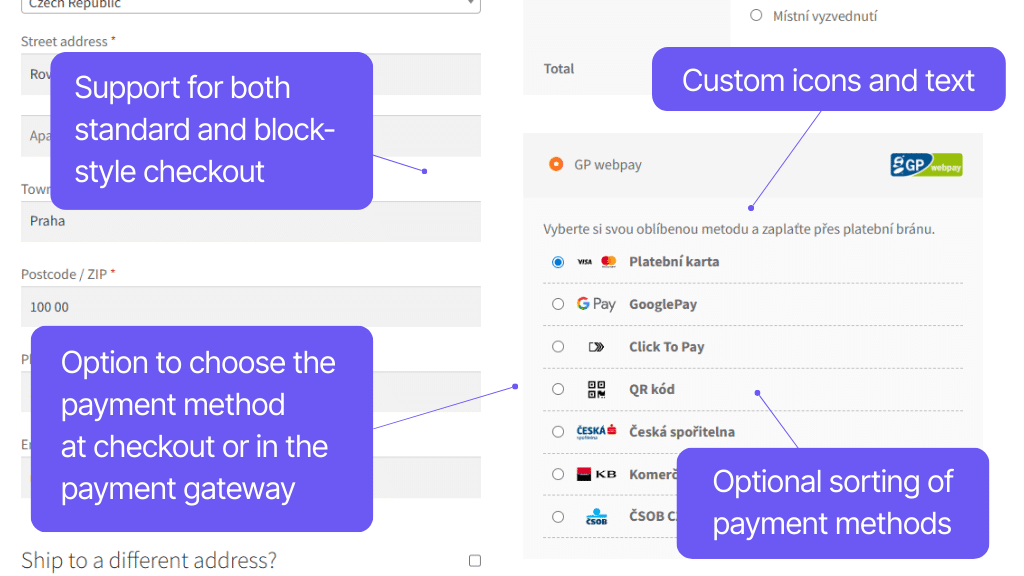Screen dimensions: 1024x576
Task: Select QR kód payment radio
Action: pos(558,389)
